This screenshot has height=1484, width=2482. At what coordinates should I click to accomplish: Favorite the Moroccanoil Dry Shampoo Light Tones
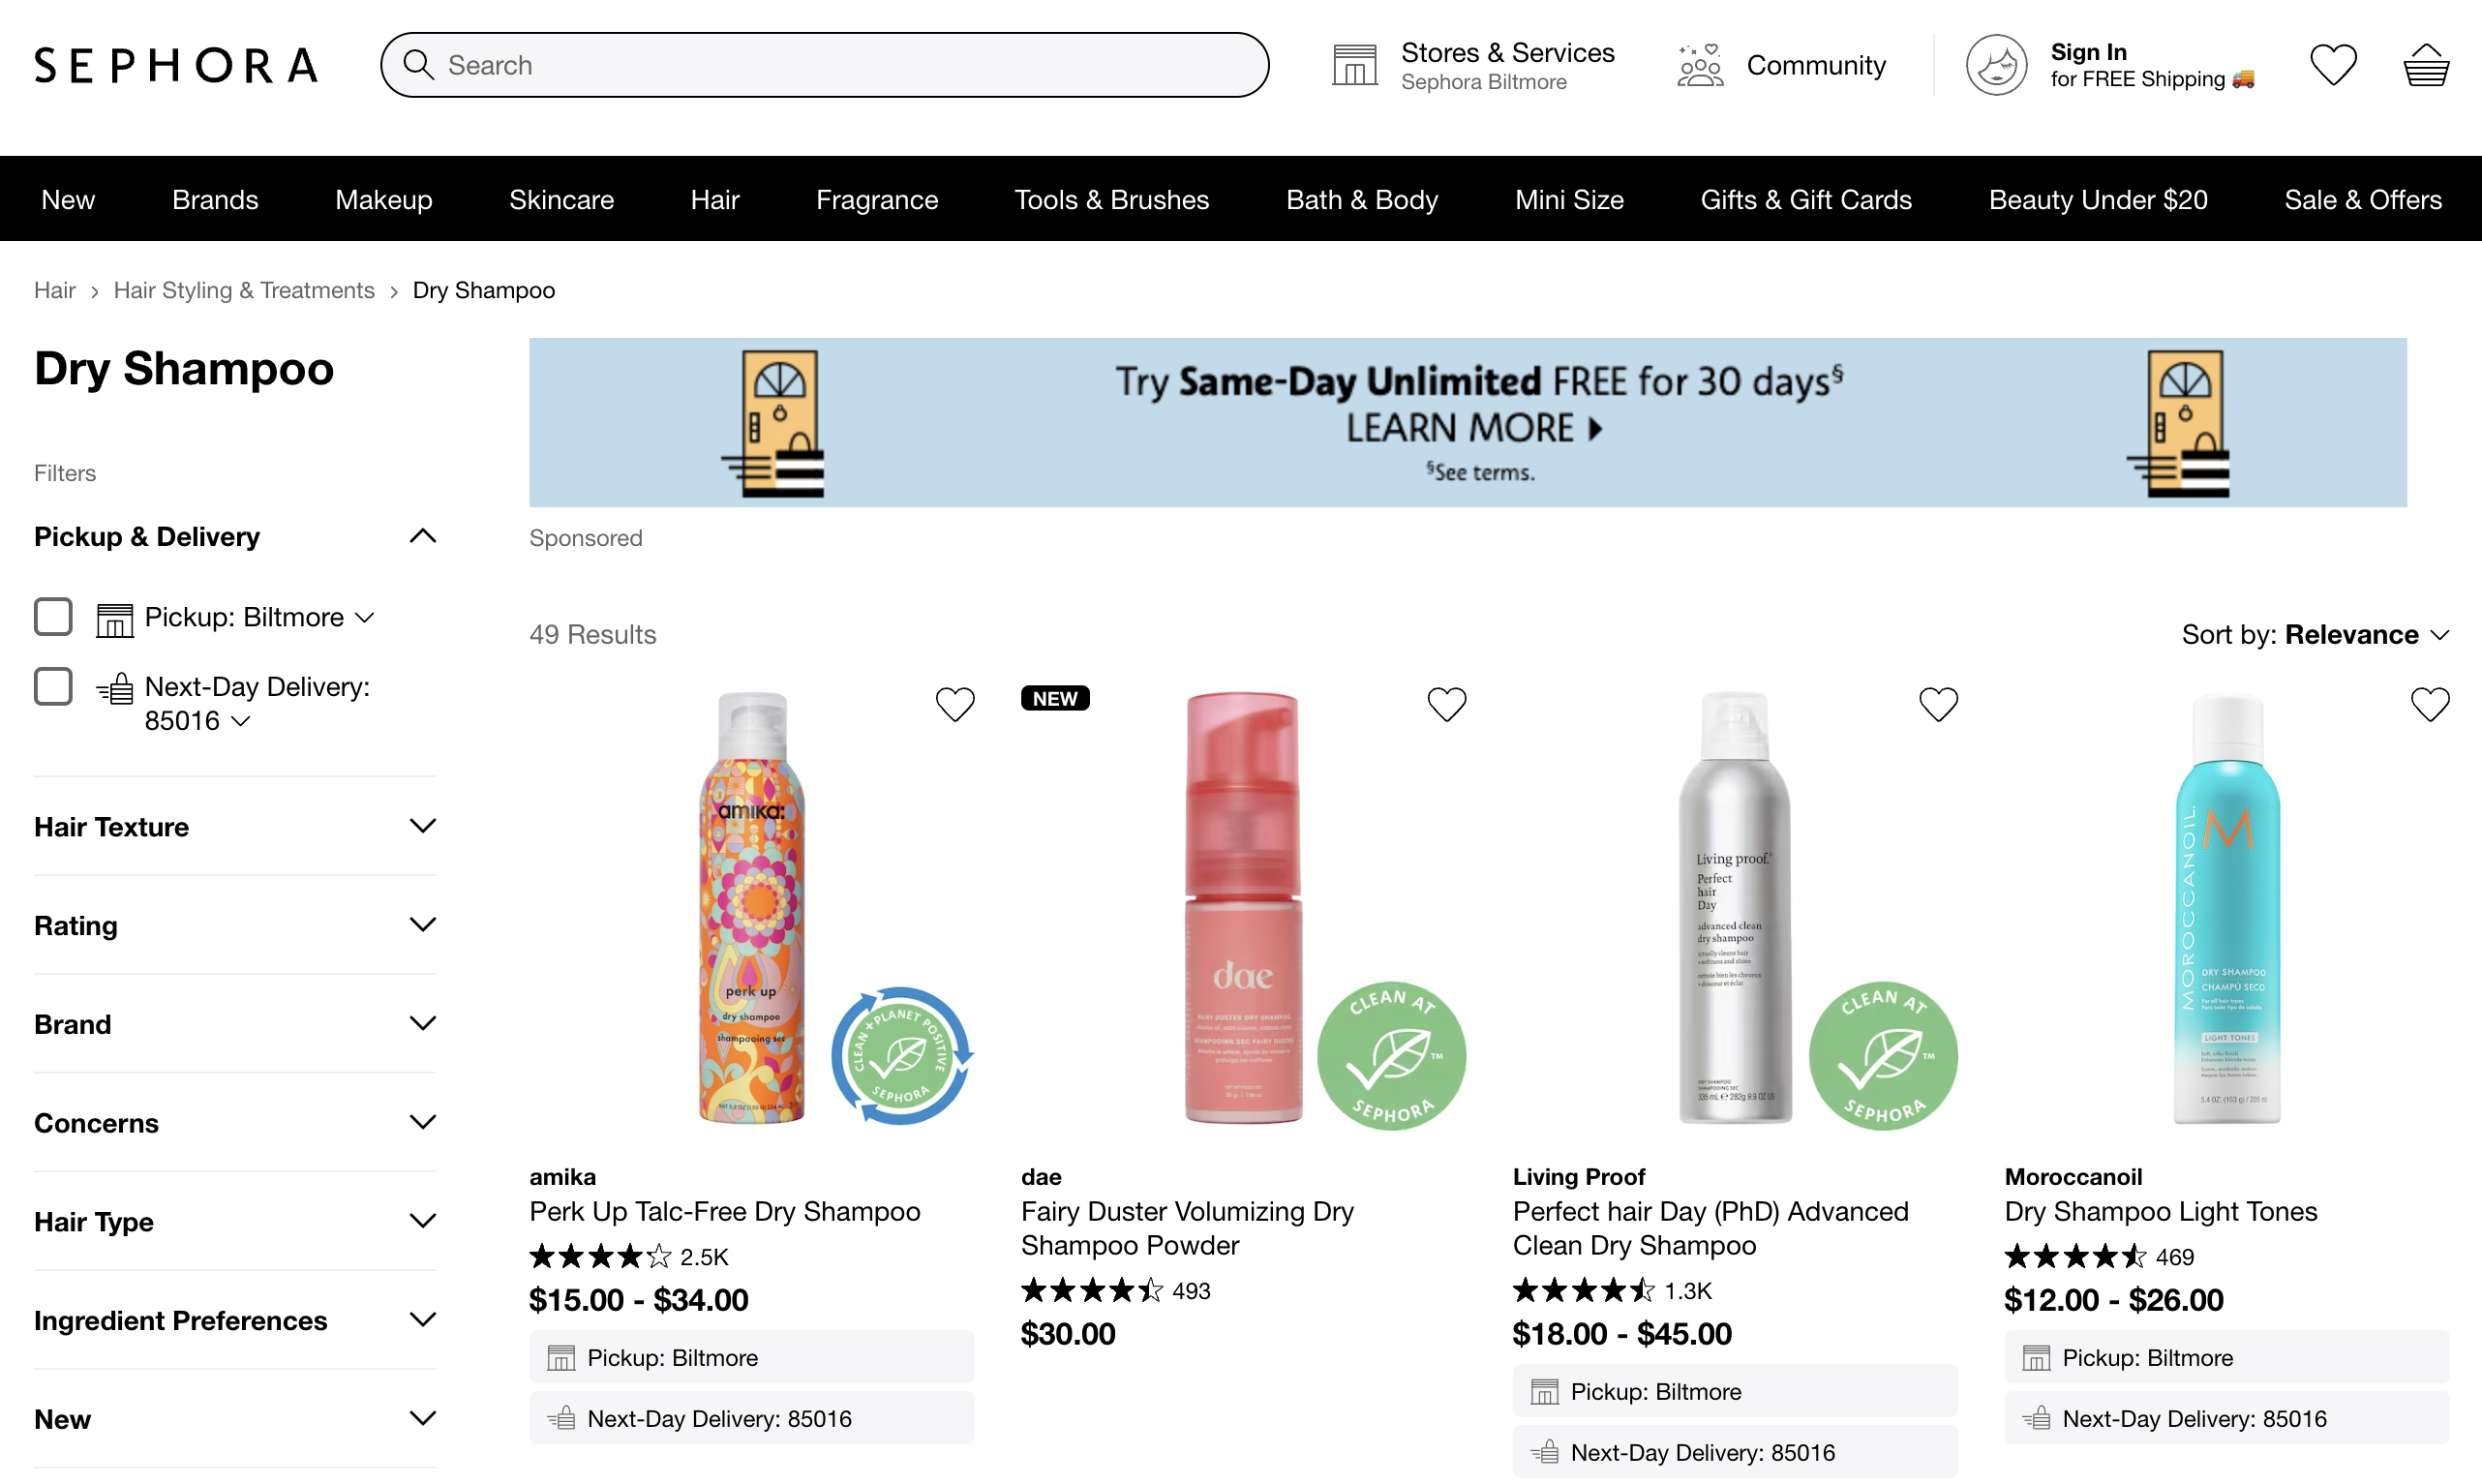point(2430,704)
